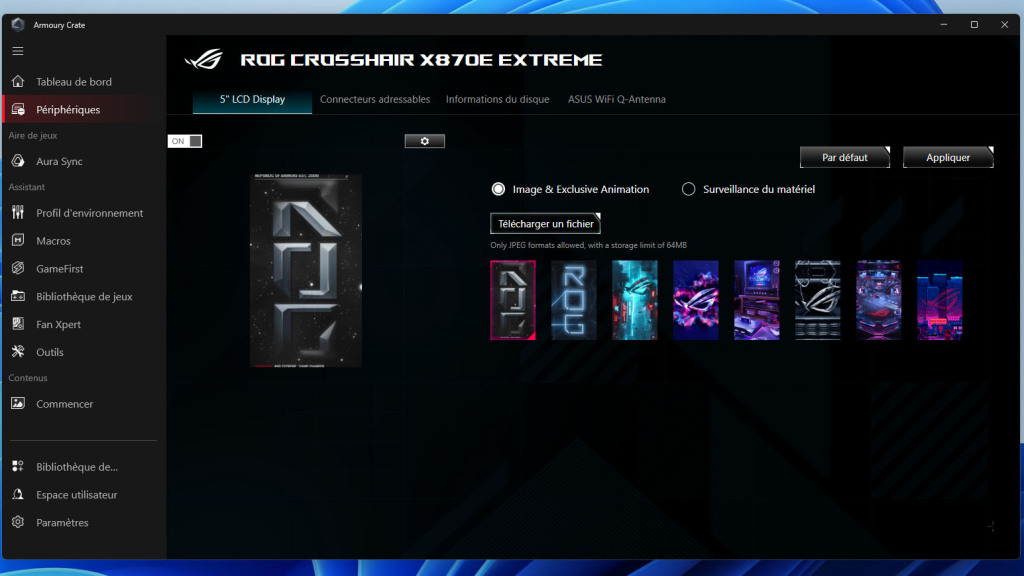Click the Fan Xpert icon
This screenshot has height=576, width=1024.
click(x=18, y=324)
